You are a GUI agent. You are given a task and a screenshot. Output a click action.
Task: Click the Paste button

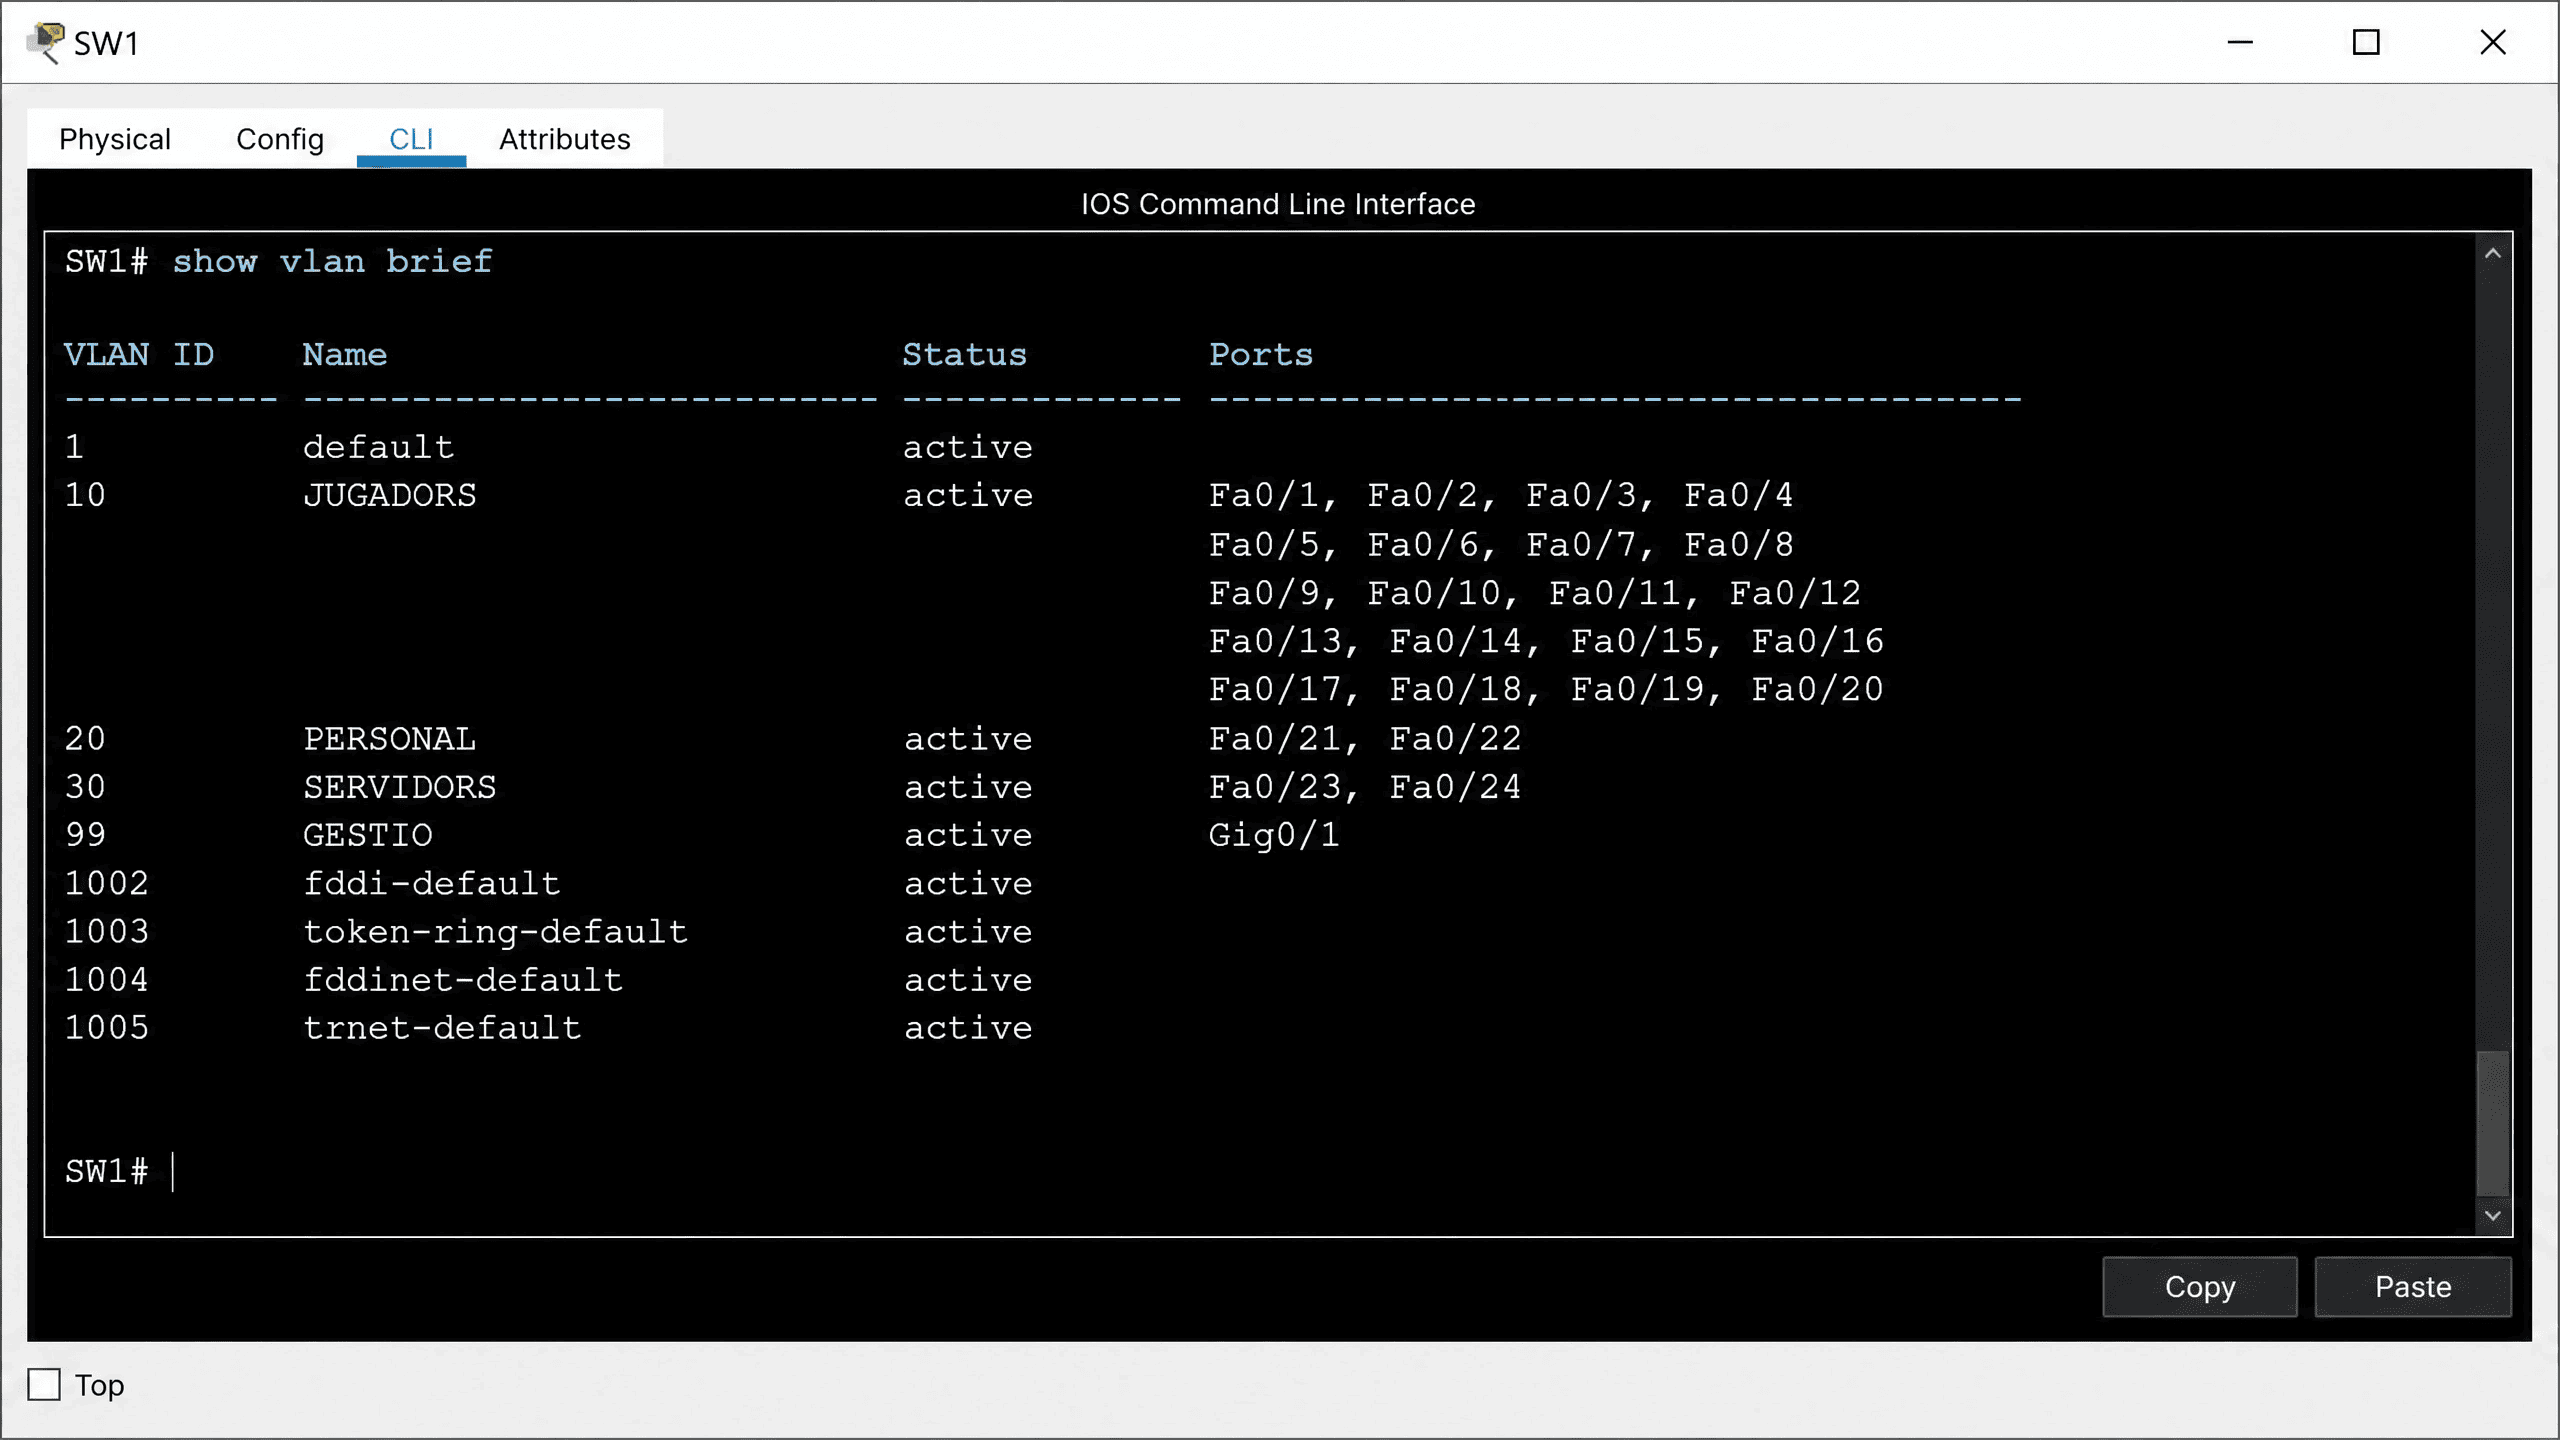2413,1287
